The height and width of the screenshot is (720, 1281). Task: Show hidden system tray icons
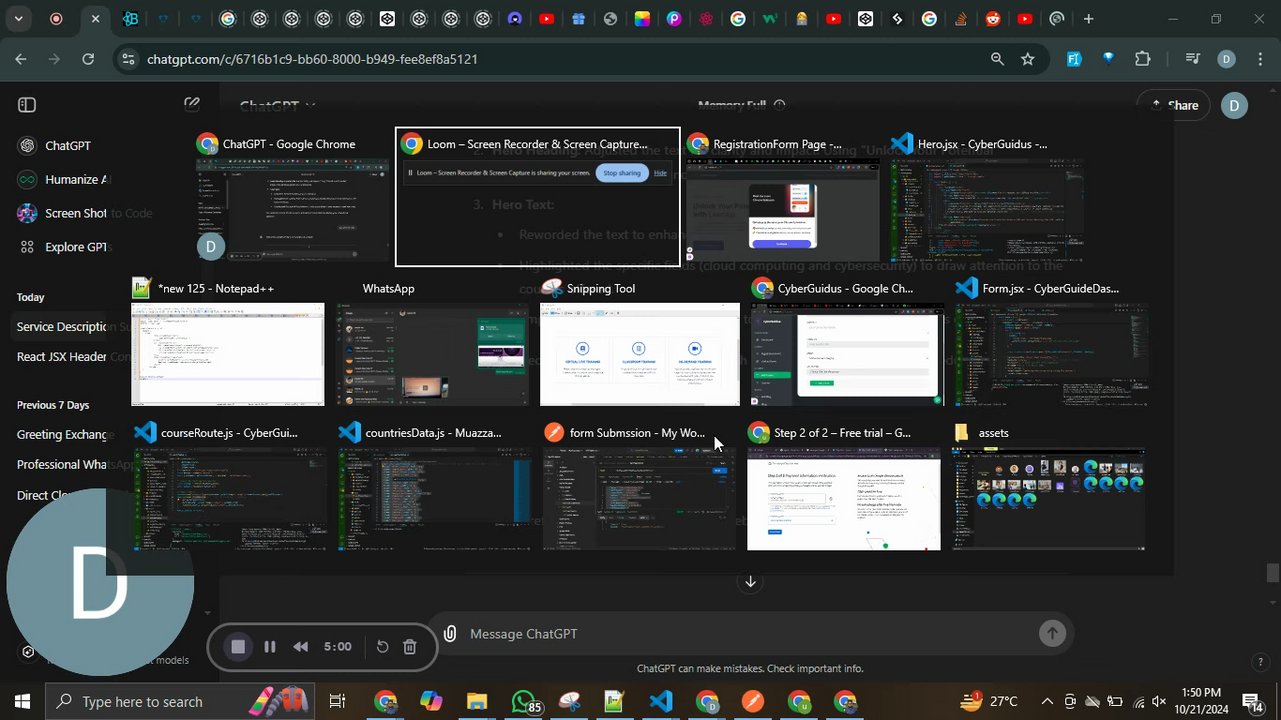point(1047,702)
